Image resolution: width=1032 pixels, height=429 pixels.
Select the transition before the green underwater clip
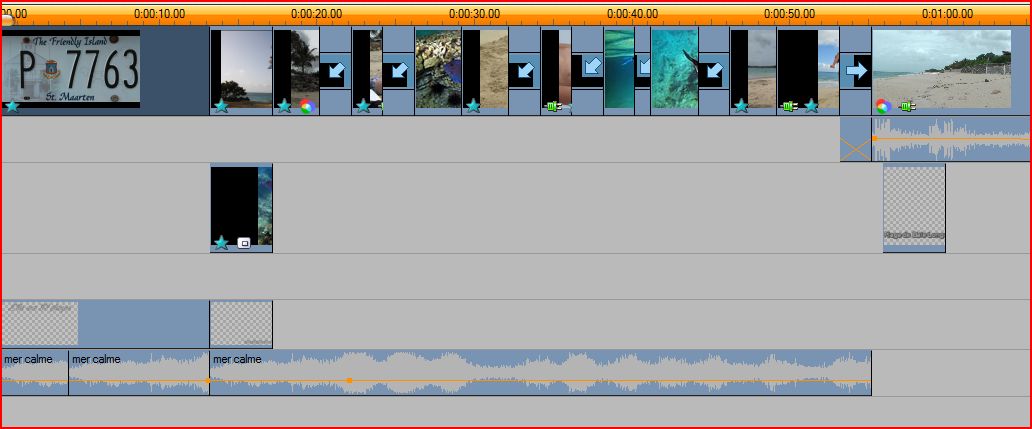(588, 71)
